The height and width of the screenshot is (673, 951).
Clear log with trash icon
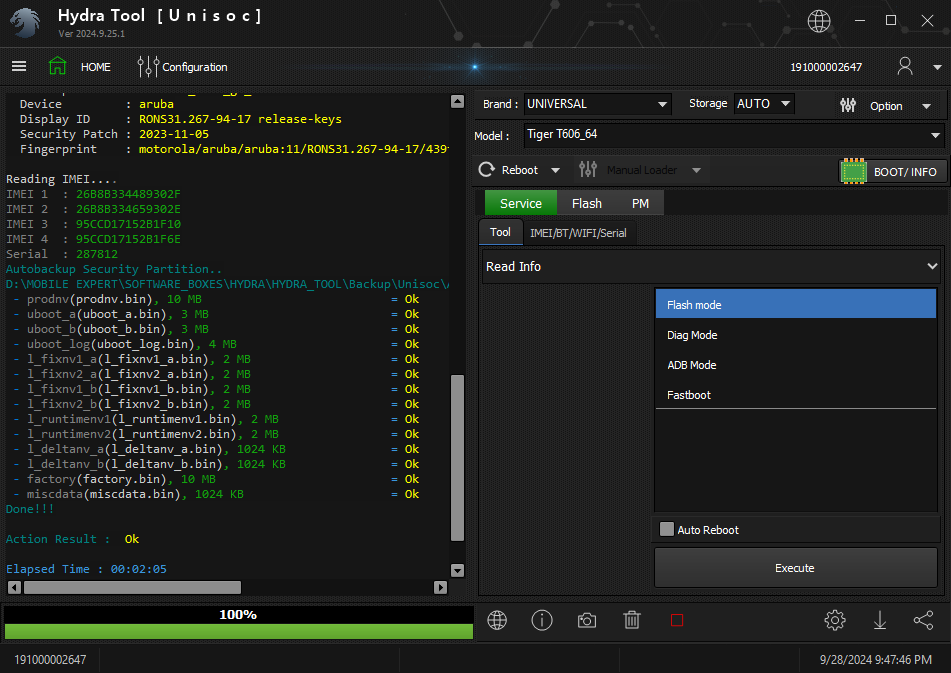[x=632, y=620]
